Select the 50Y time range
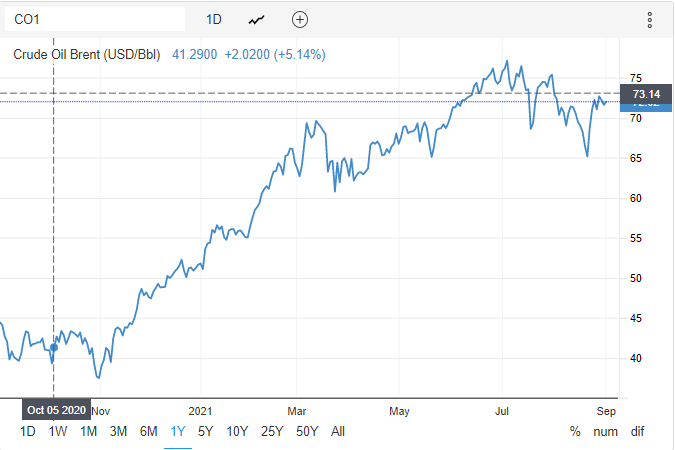Image resolution: width=675 pixels, height=450 pixels. click(306, 431)
